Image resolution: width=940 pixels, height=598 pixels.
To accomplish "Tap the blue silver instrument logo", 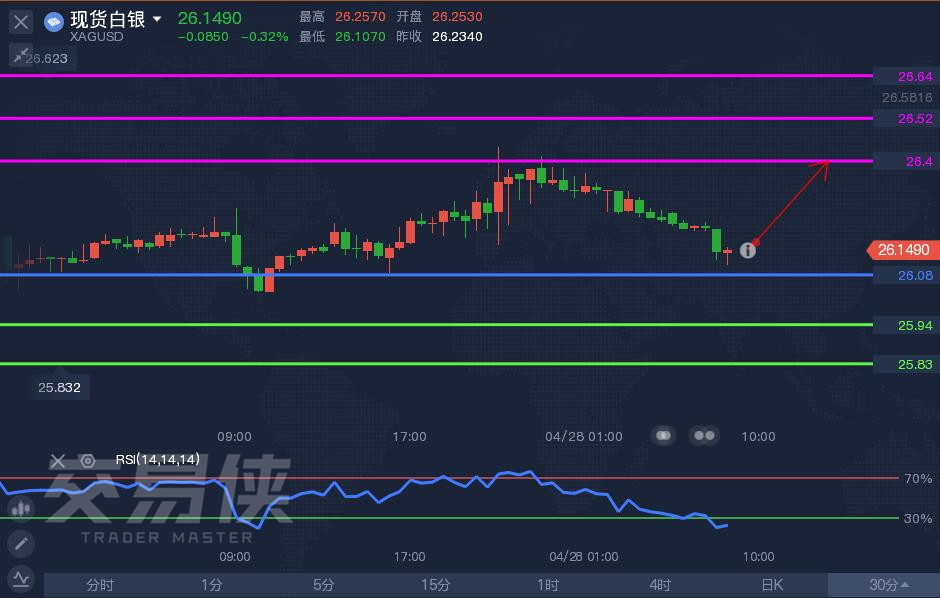I will 54,22.
